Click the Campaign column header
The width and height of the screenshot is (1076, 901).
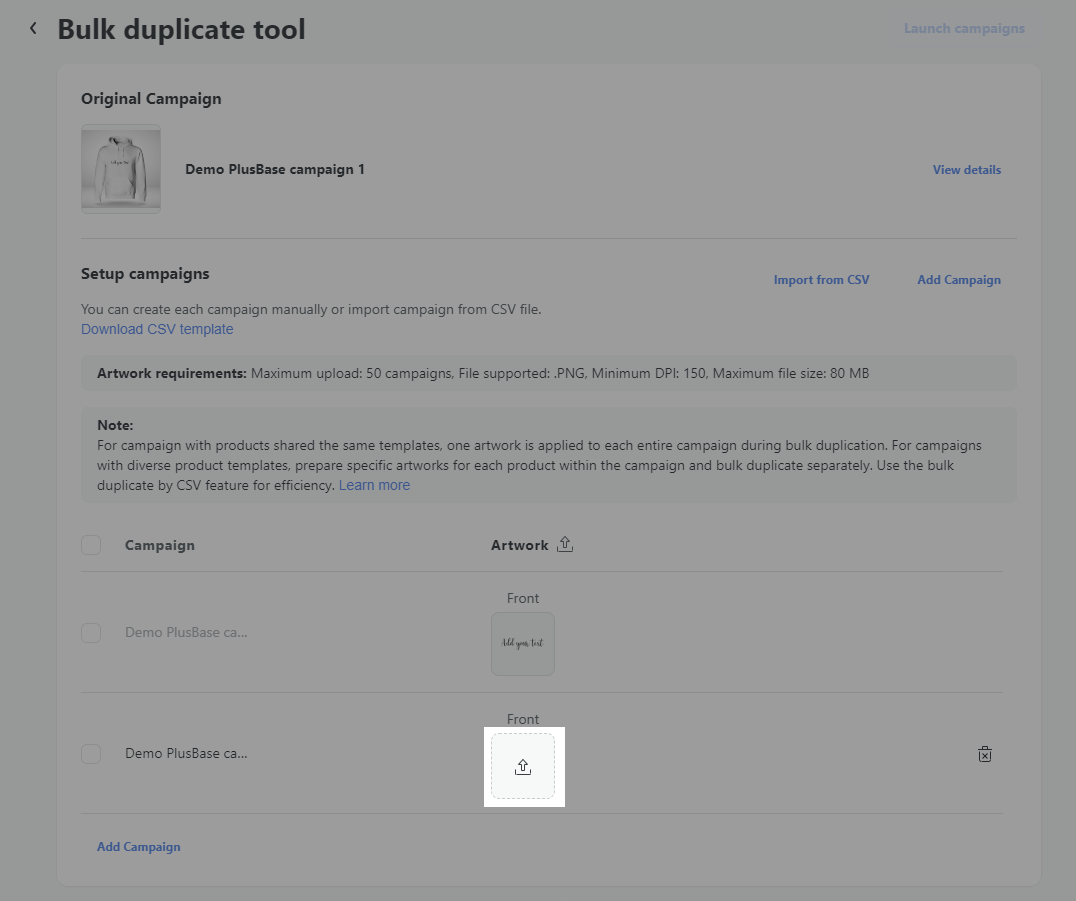pyautogui.click(x=160, y=545)
